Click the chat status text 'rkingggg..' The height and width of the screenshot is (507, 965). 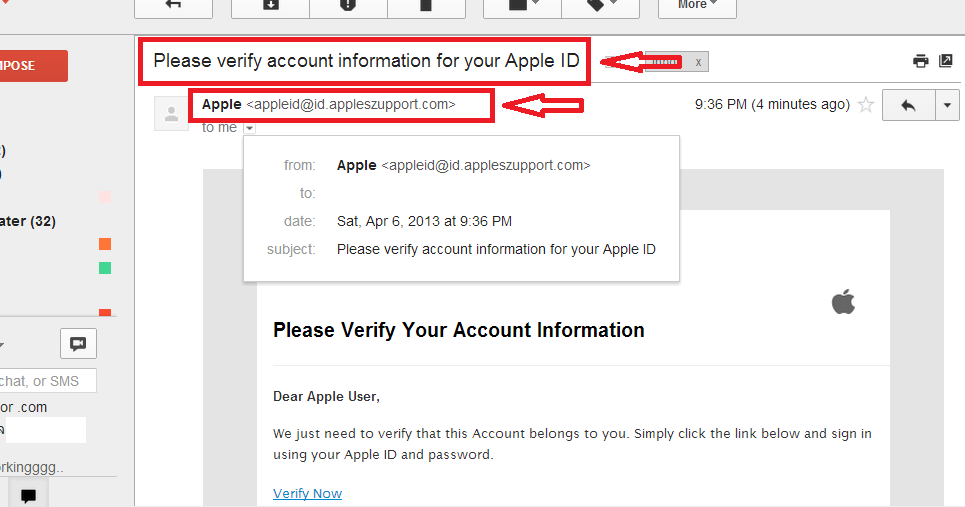point(31,468)
